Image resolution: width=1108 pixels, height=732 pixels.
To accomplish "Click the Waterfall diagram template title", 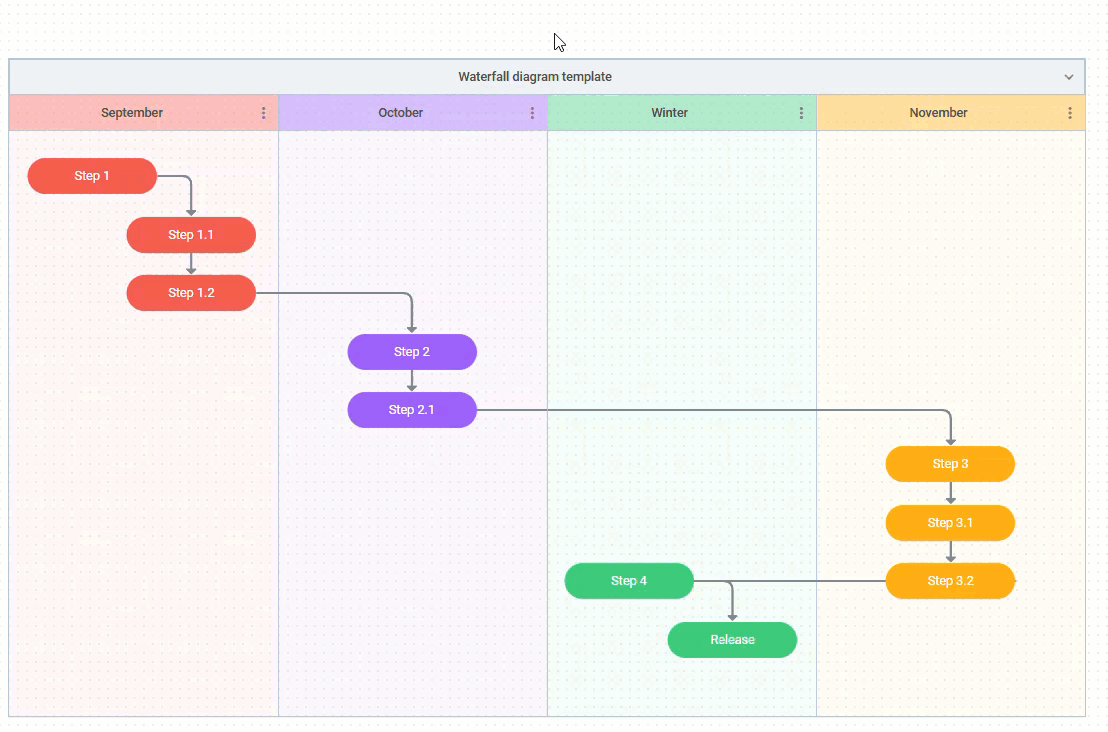I will (x=535, y=77).
